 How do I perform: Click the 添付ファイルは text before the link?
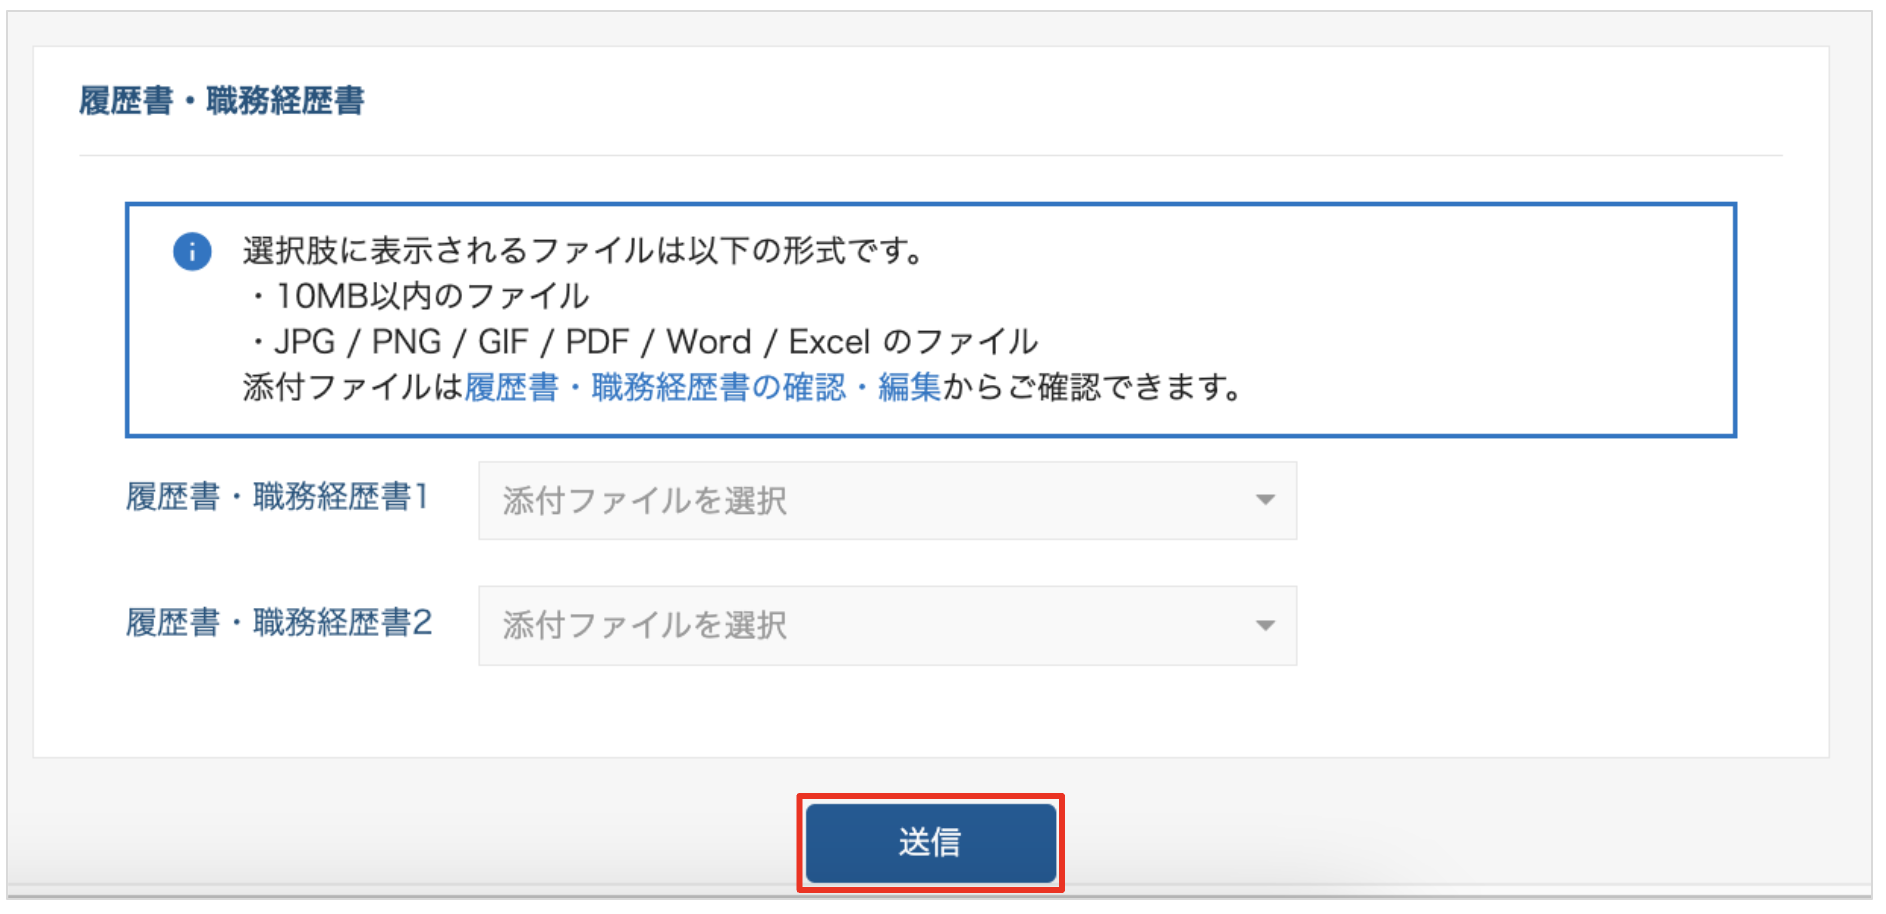353,387
